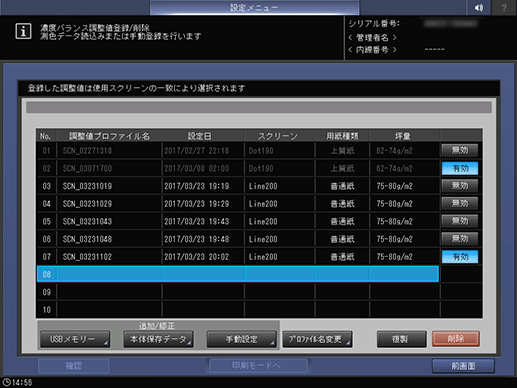Image resolution: width=517 pixels, height=388 pixels.
Task: Open the USBメモリー import option
Action: (x=75, y=339)
